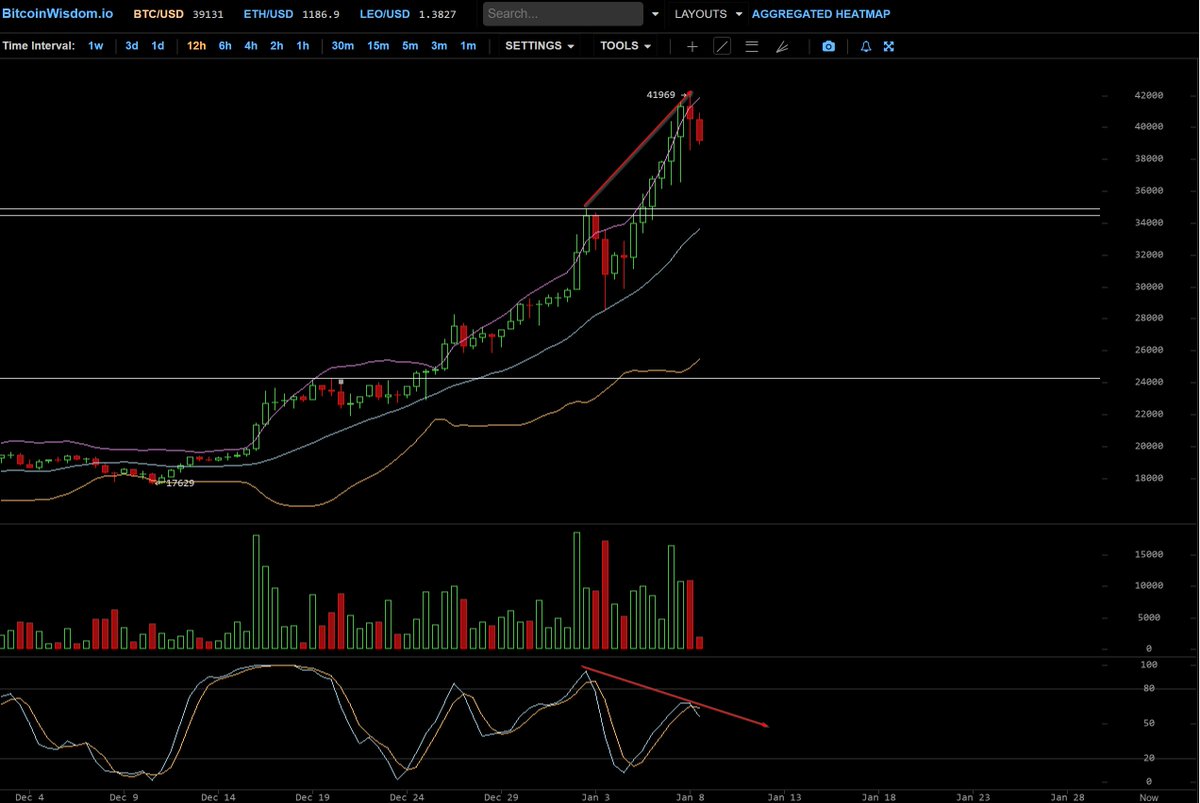Click the 41969 high price label
This screenshot has height=803, width=1200.
pos(661,95)
